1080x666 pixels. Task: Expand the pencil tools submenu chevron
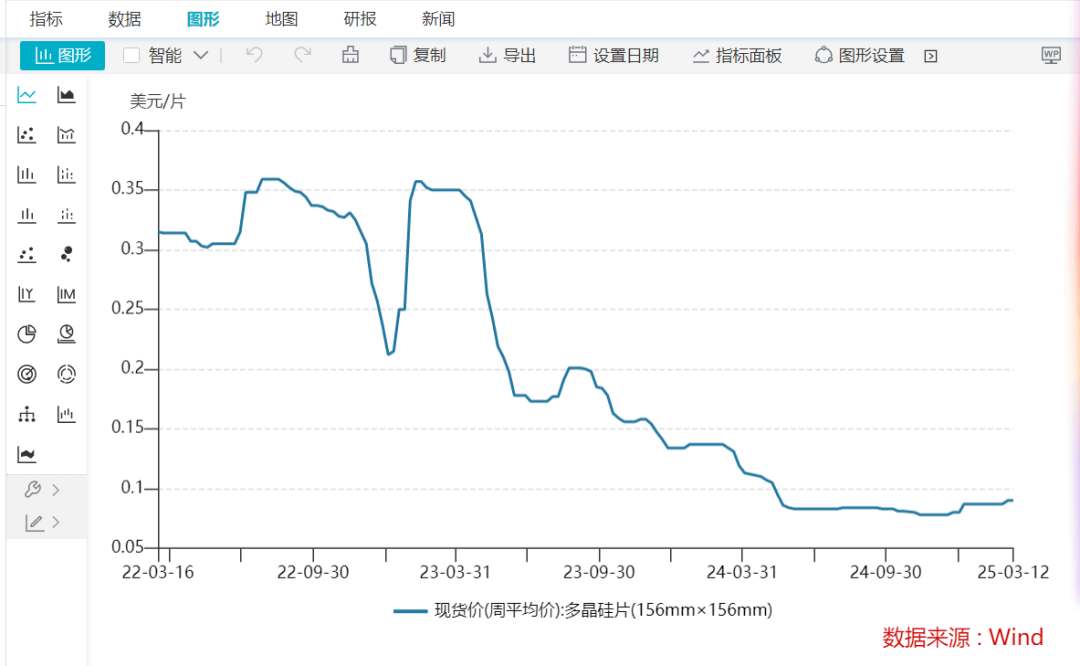tap(56, 523)
